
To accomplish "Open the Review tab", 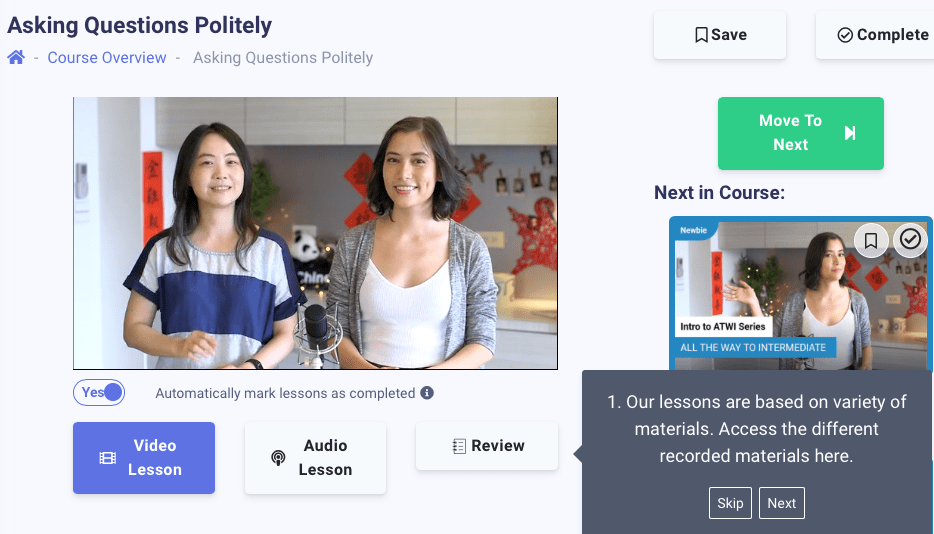I will (487, 446).
